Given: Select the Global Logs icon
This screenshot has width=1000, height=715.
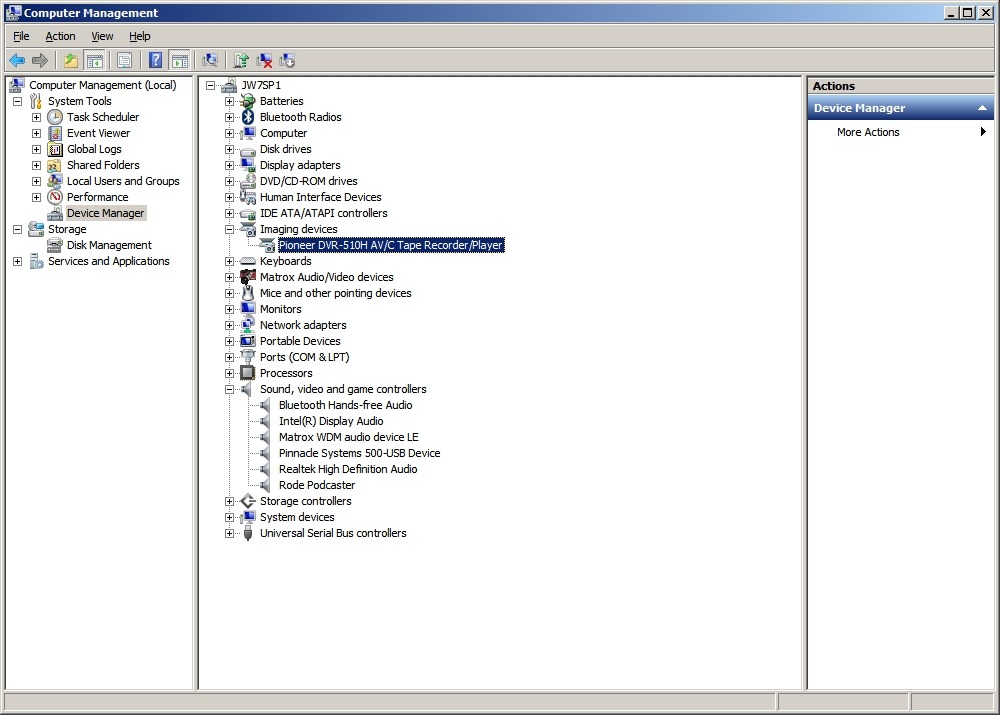Looking at the screenshot, I should [x=55, y=149].
